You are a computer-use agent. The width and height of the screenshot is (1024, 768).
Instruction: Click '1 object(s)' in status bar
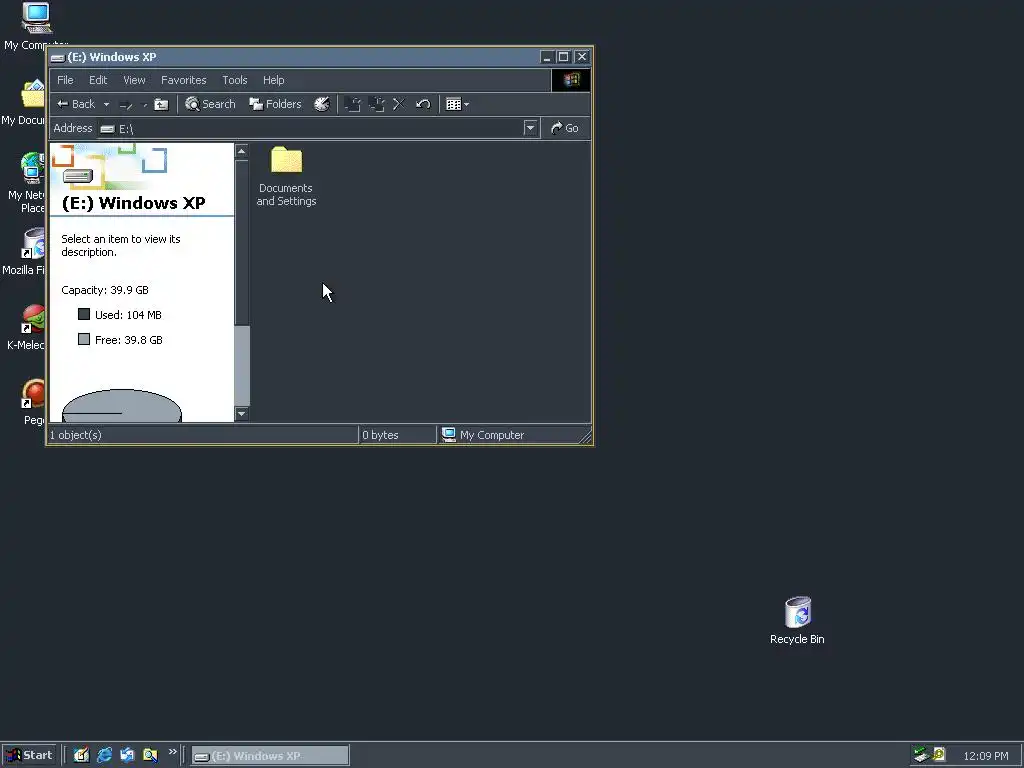76,435
